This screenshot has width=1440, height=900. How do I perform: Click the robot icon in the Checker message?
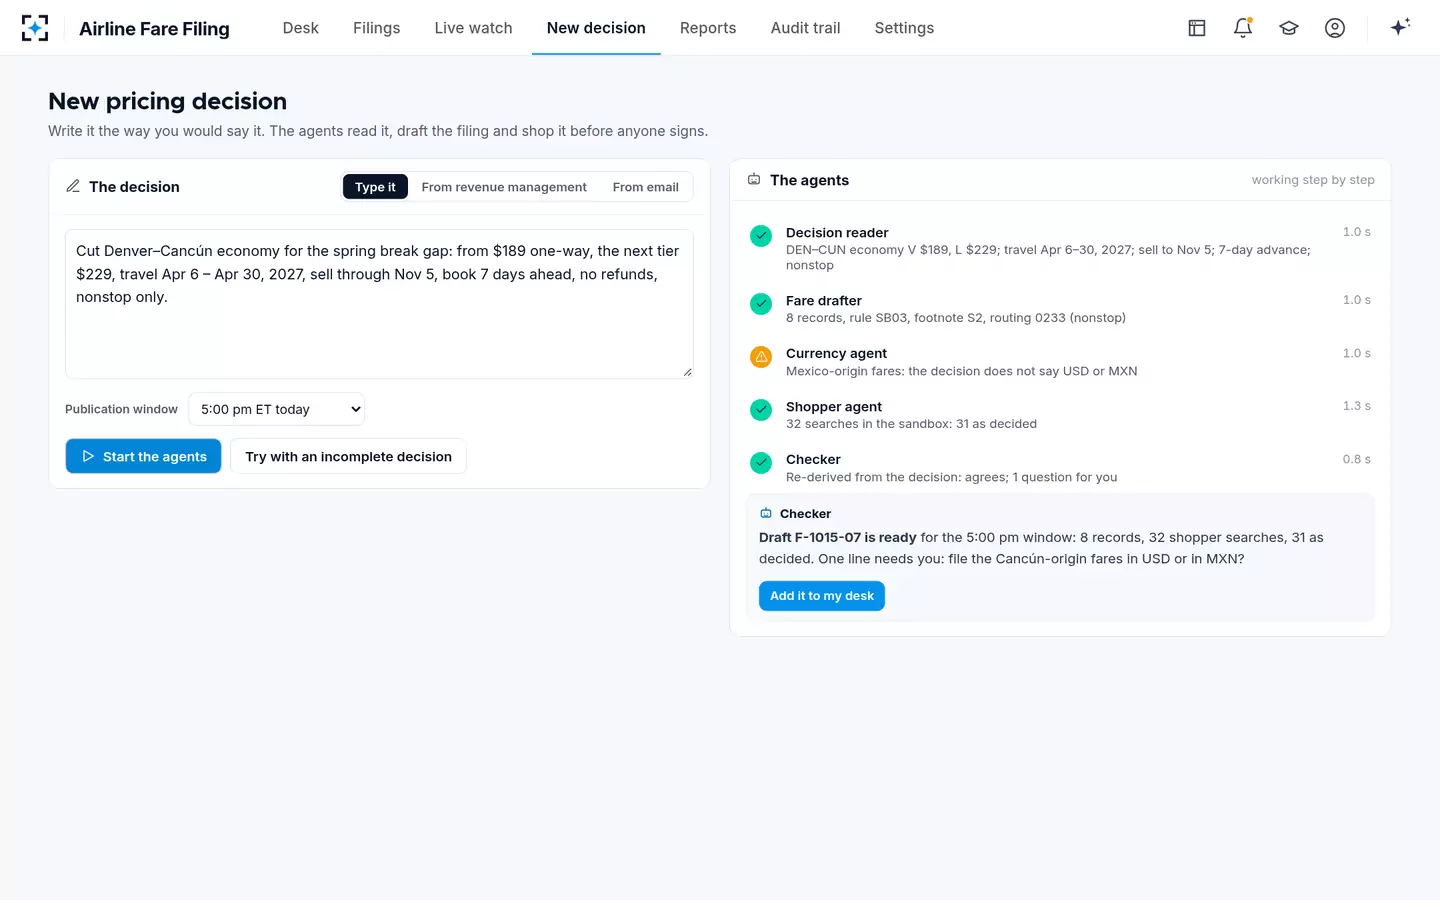tap(766, 513)
